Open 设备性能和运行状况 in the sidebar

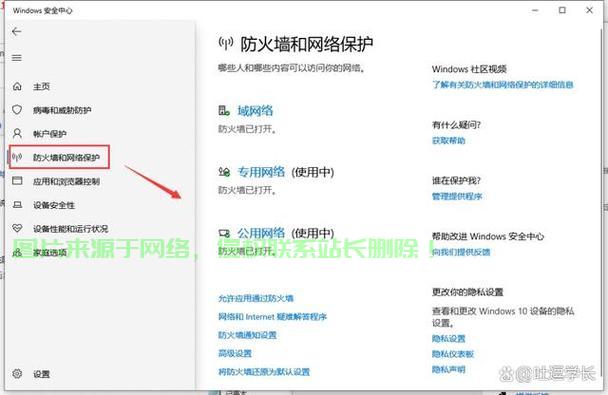coord(71,229)
